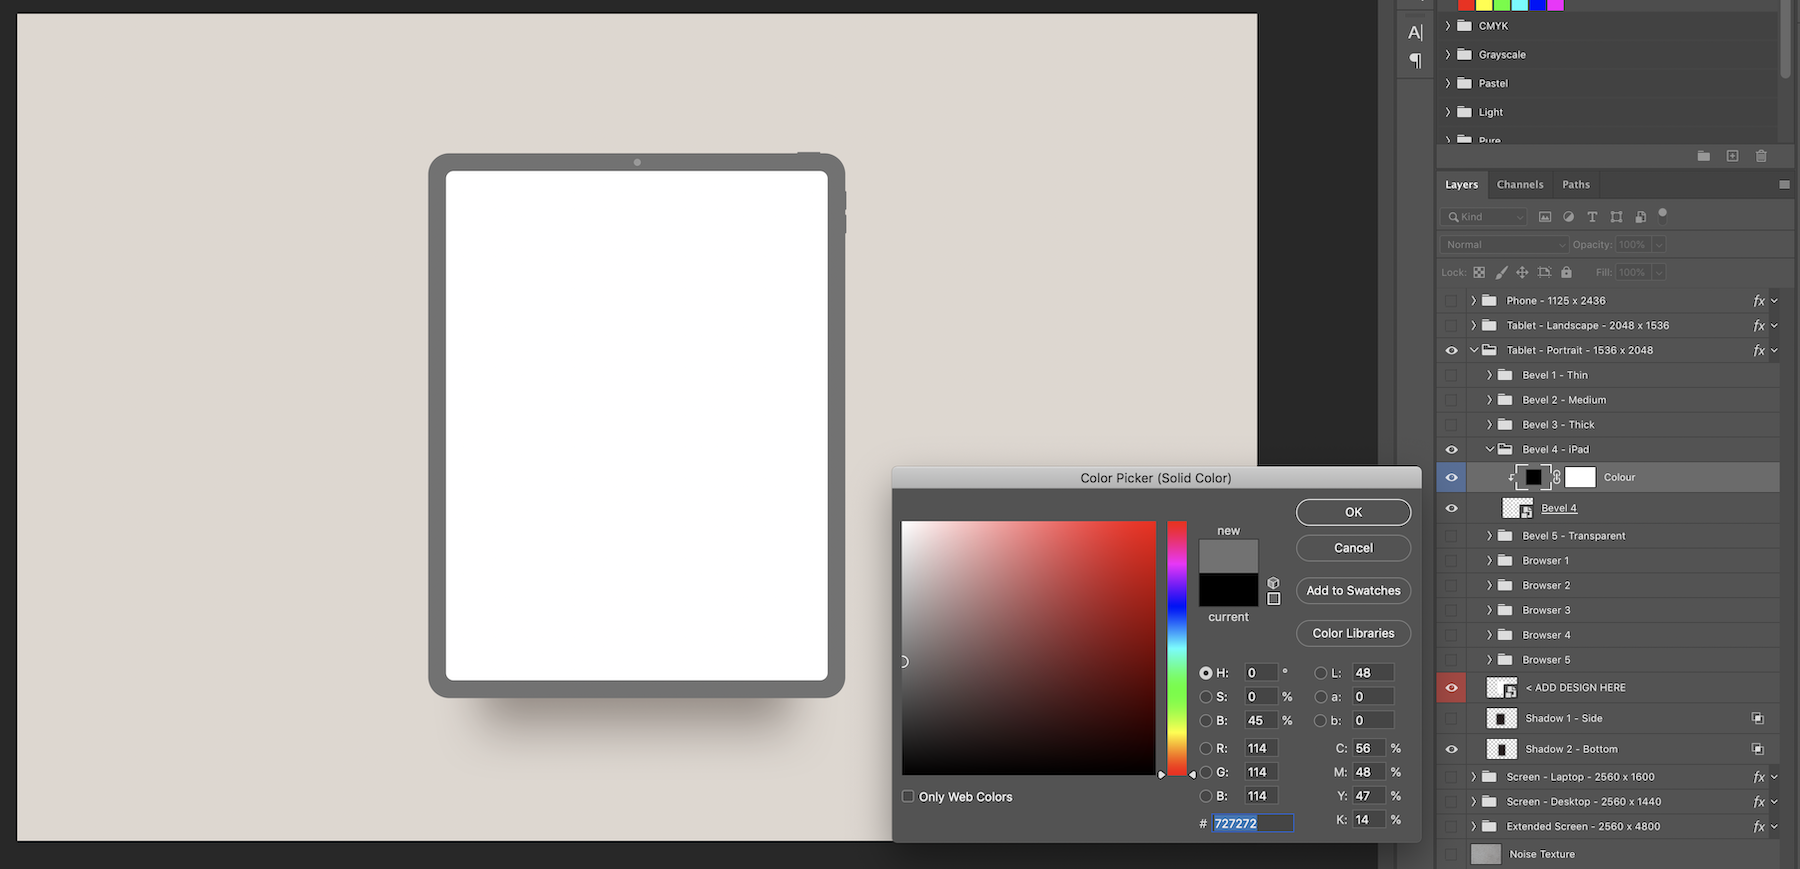
Task: Click blend icon on Shadow 1 - Side layer
Action: click(1757, 719)
